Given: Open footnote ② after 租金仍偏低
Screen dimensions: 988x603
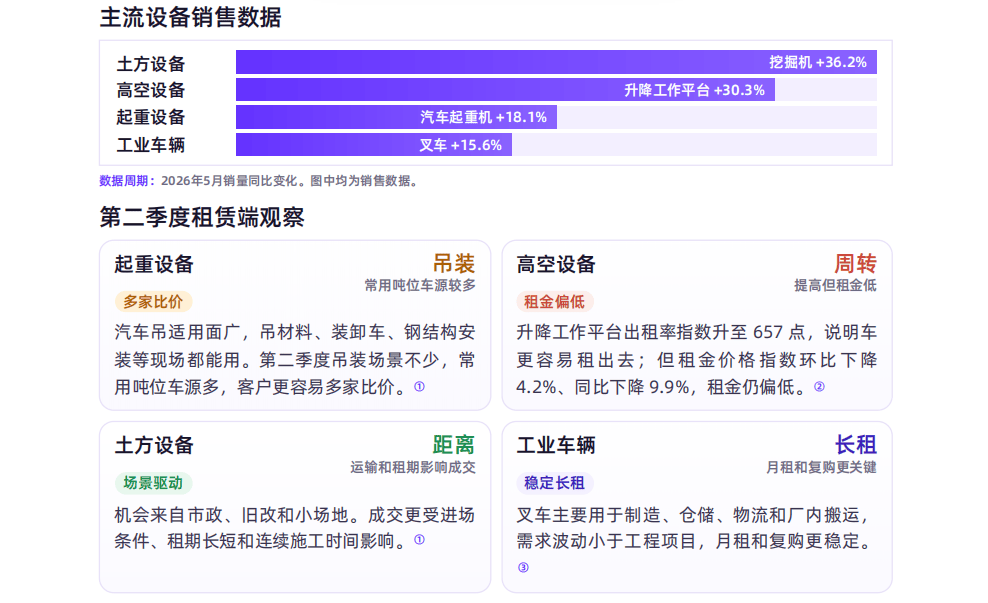Looking at the screenshot, I should [819, 386].
